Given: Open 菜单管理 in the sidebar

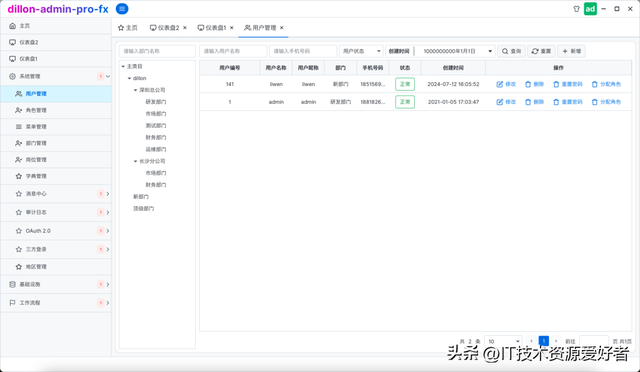Looking at the screenshot, I should point(56,127).
